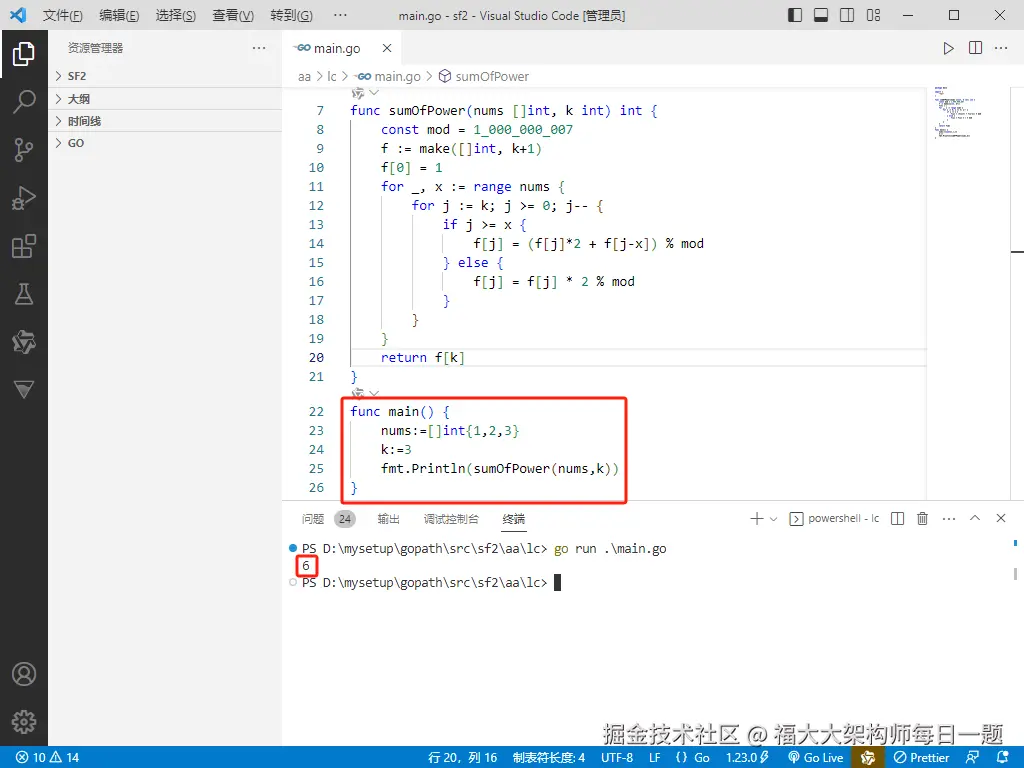Change indentation via 制表符长度: 4
Viewport: 1024px width, 768px height.
tap(549, 757)
